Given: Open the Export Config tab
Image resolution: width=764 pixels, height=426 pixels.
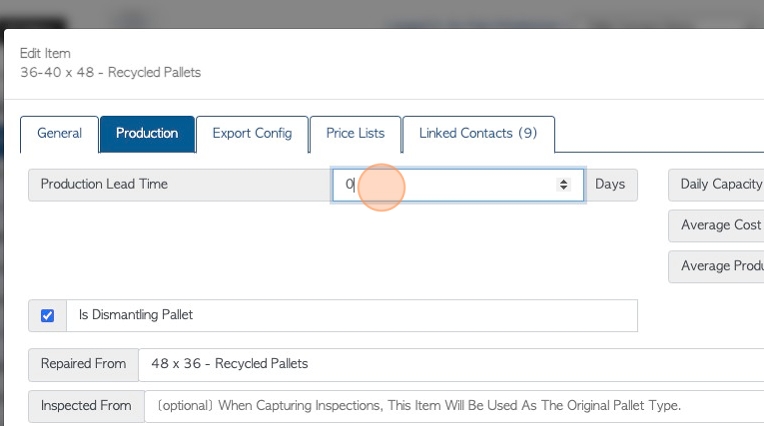Looking at the screenshot, I should tap(252, 134).
